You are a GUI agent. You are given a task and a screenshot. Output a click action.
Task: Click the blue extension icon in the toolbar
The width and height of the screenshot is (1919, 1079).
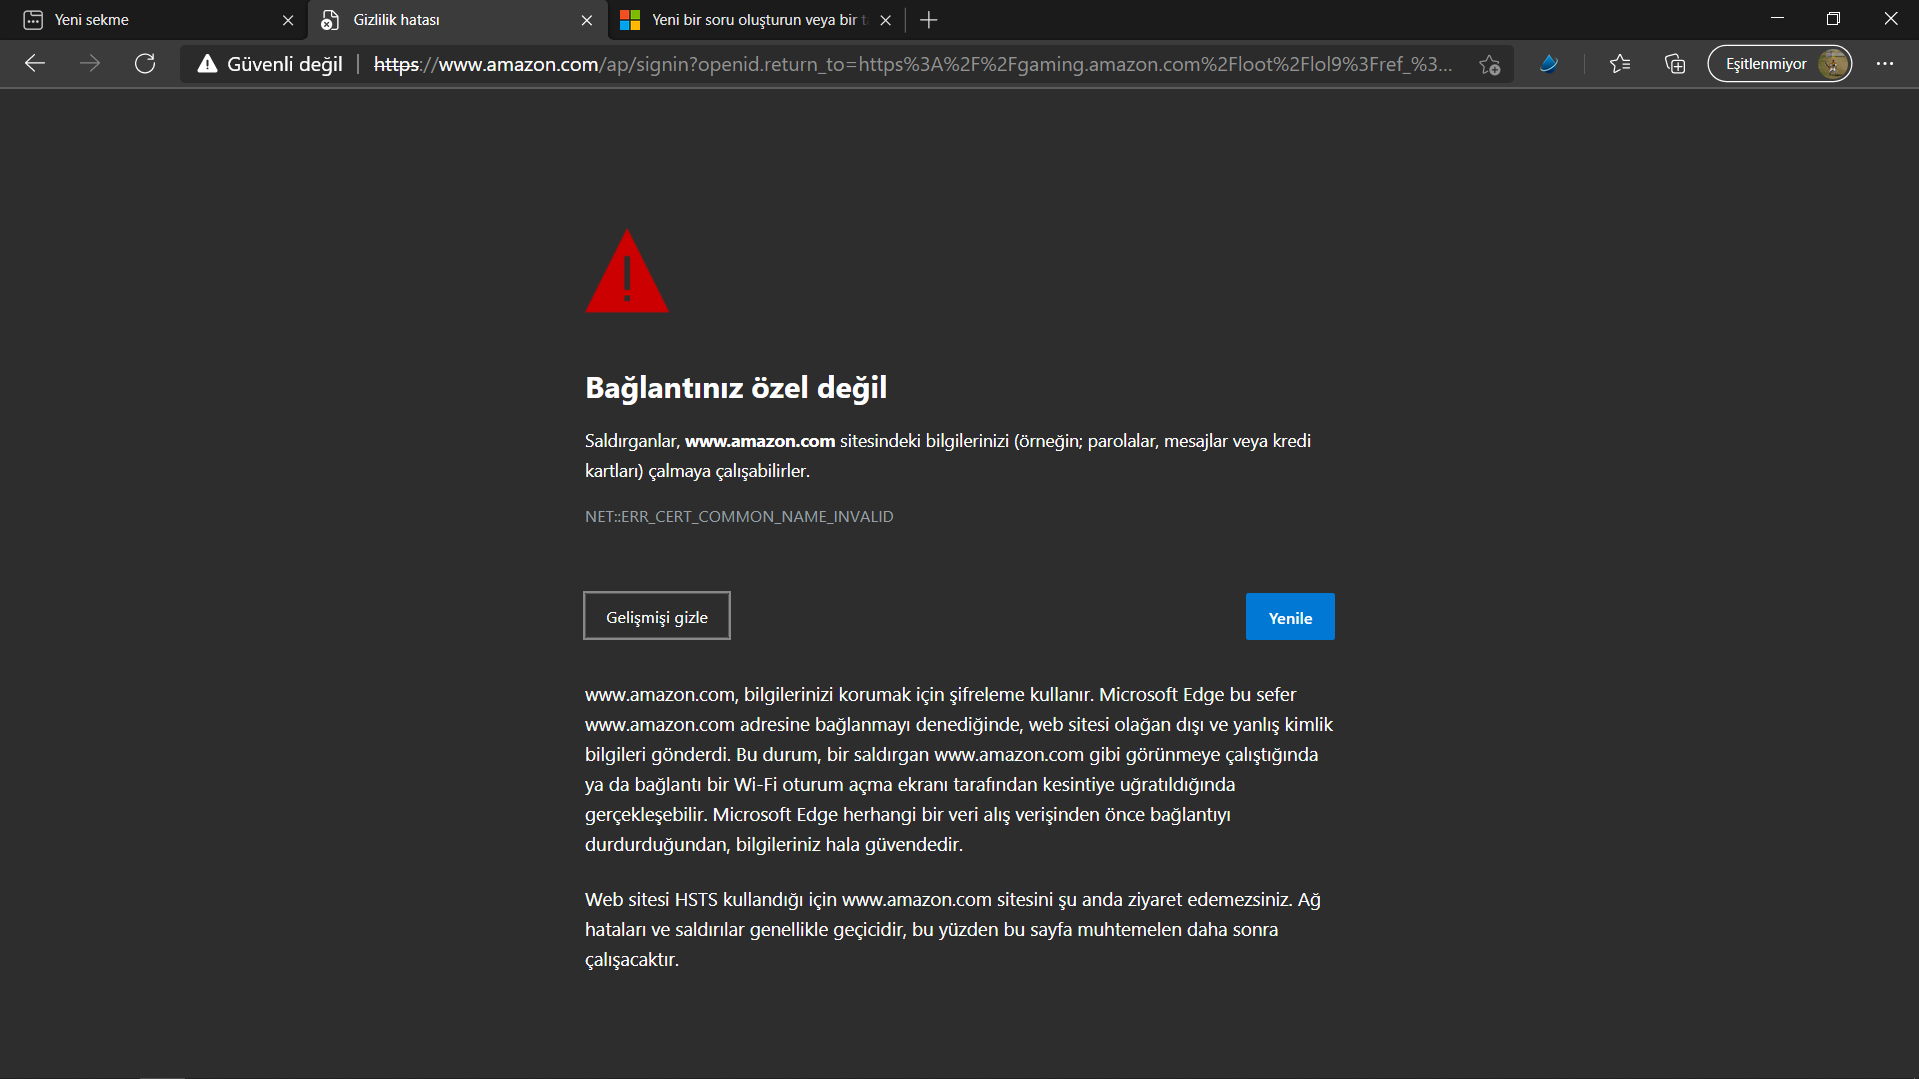tap(1548, 64)
